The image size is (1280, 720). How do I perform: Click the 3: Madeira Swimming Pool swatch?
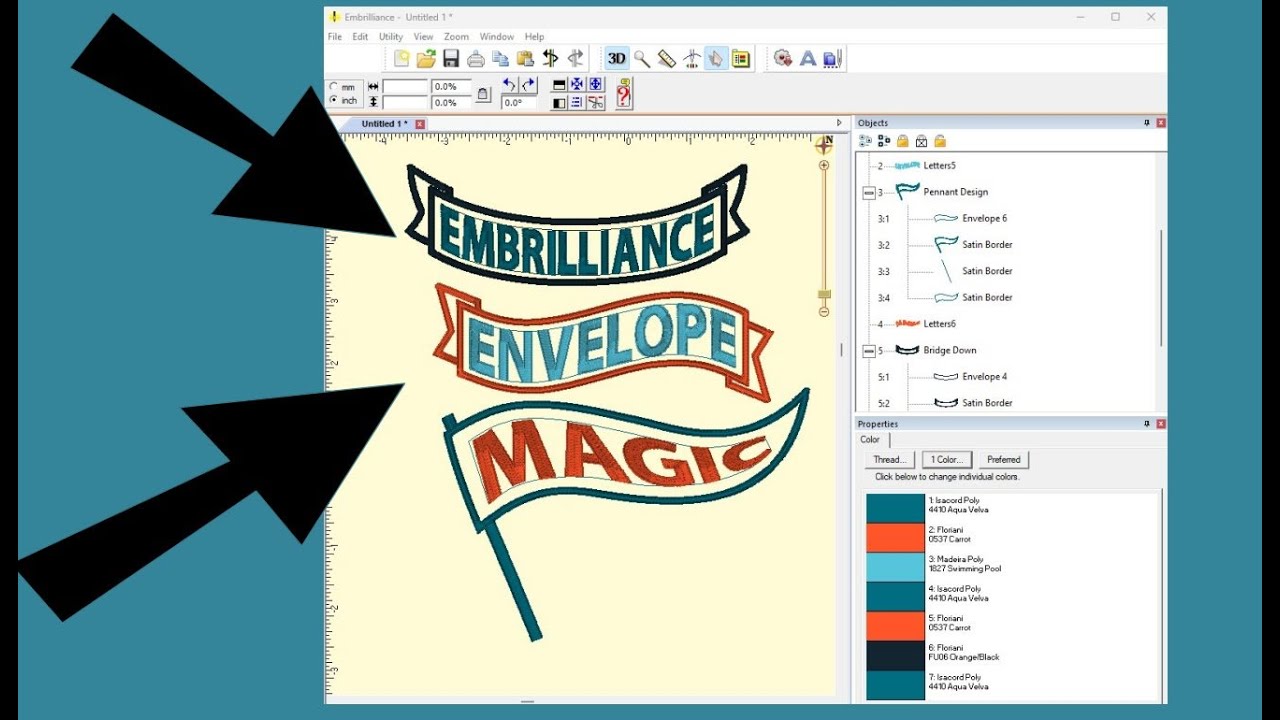coord(895,567)
